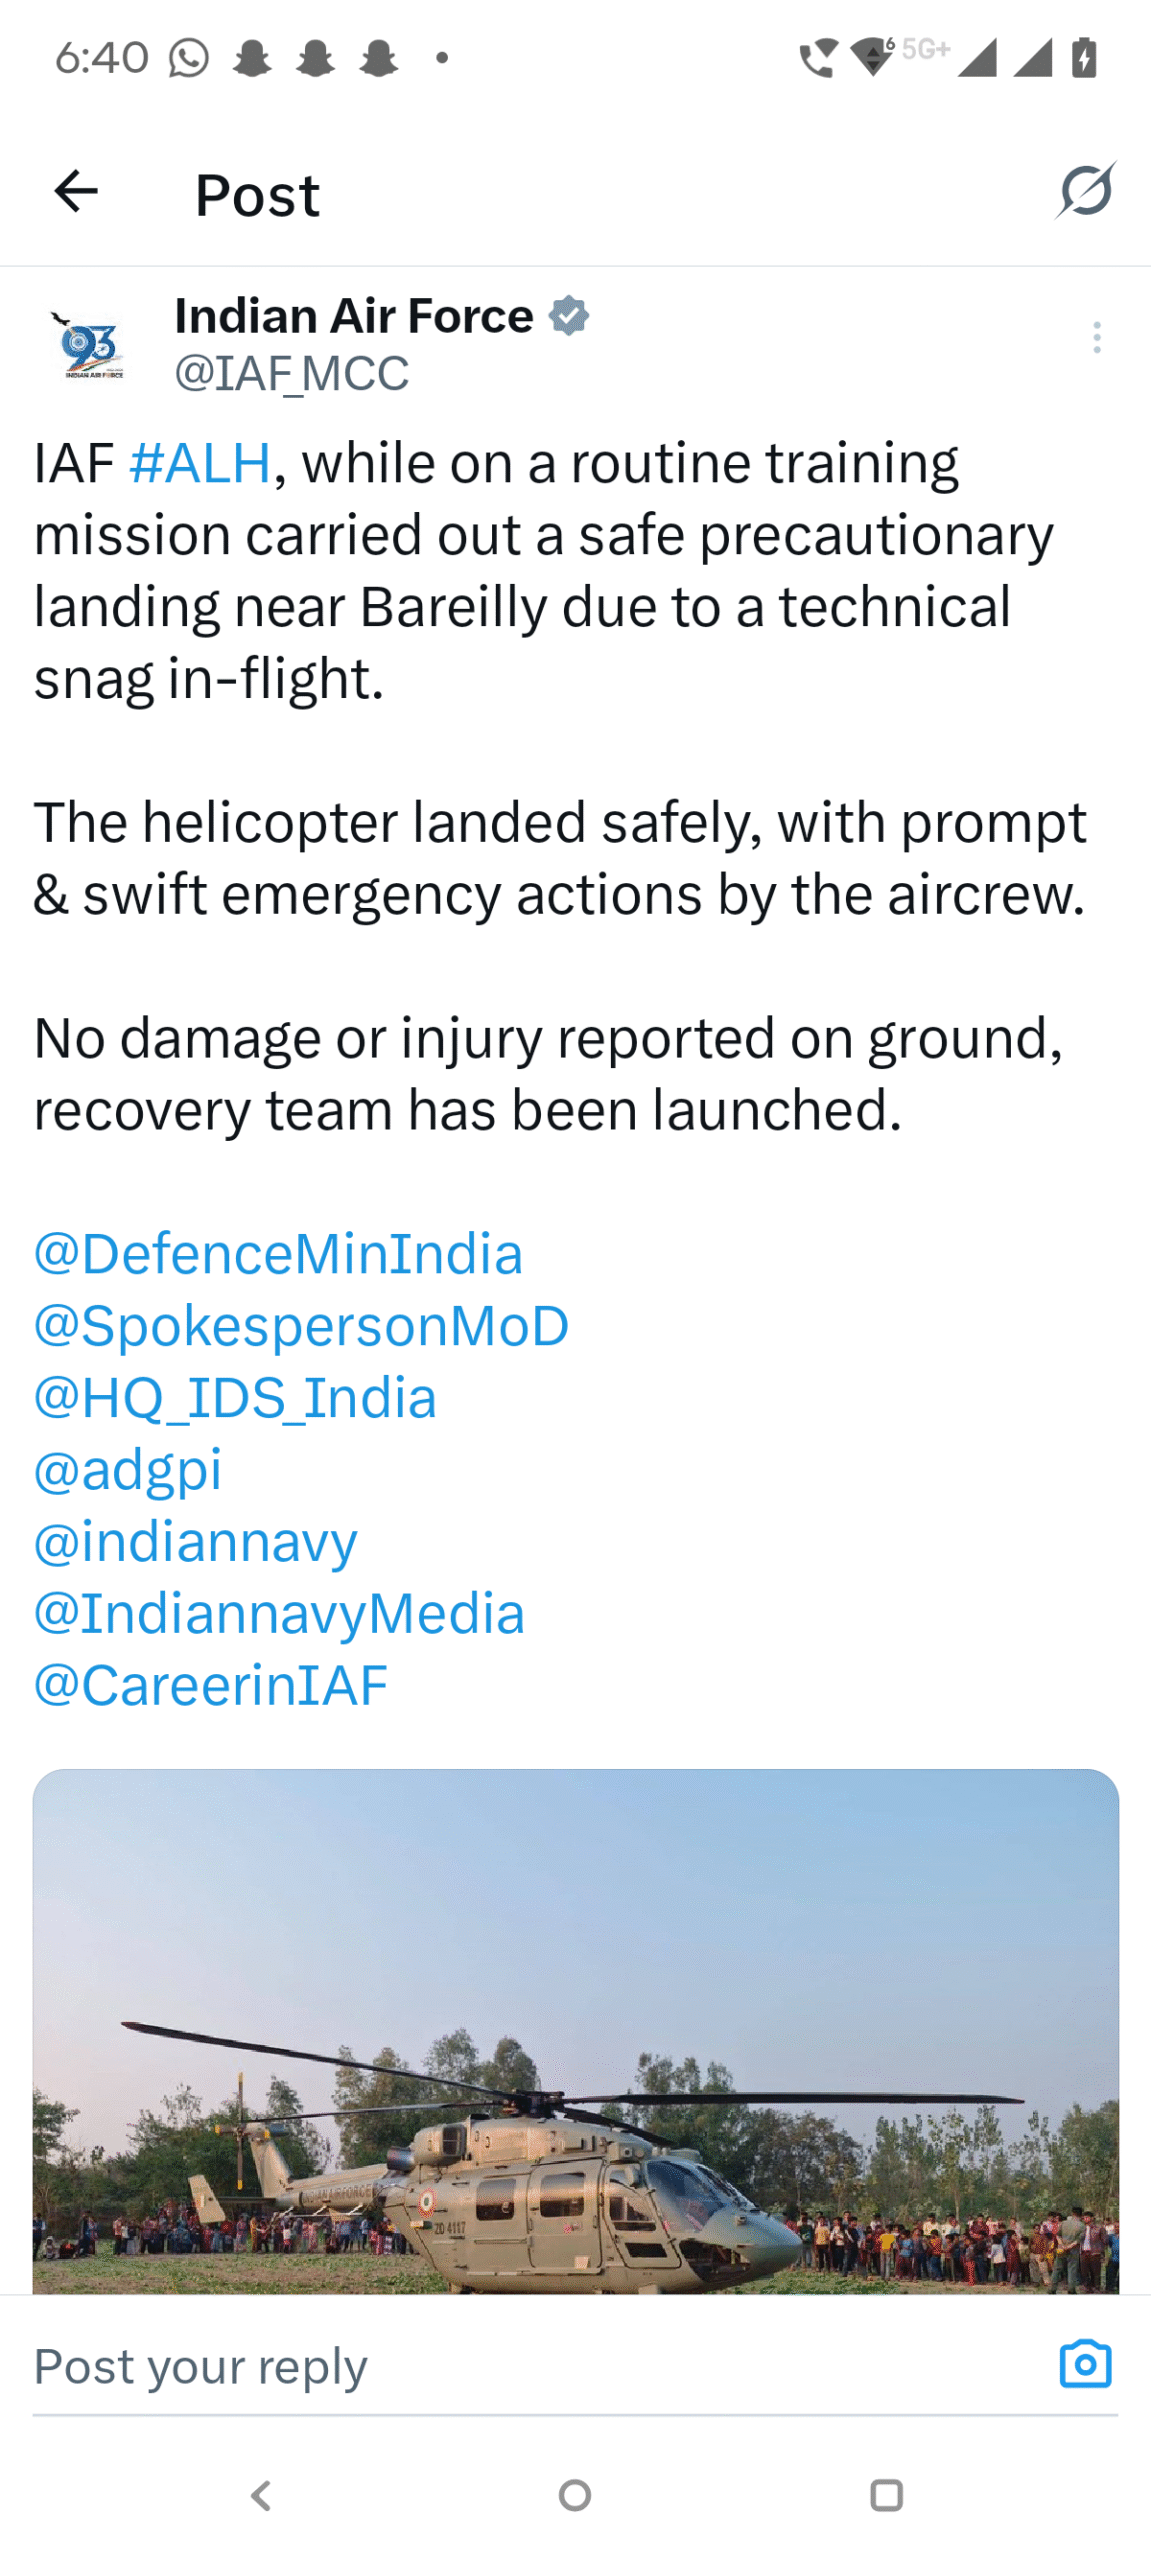1151x2560 pixels.
Task: Tap the Post your reply field
Action: click(500, 2366)
